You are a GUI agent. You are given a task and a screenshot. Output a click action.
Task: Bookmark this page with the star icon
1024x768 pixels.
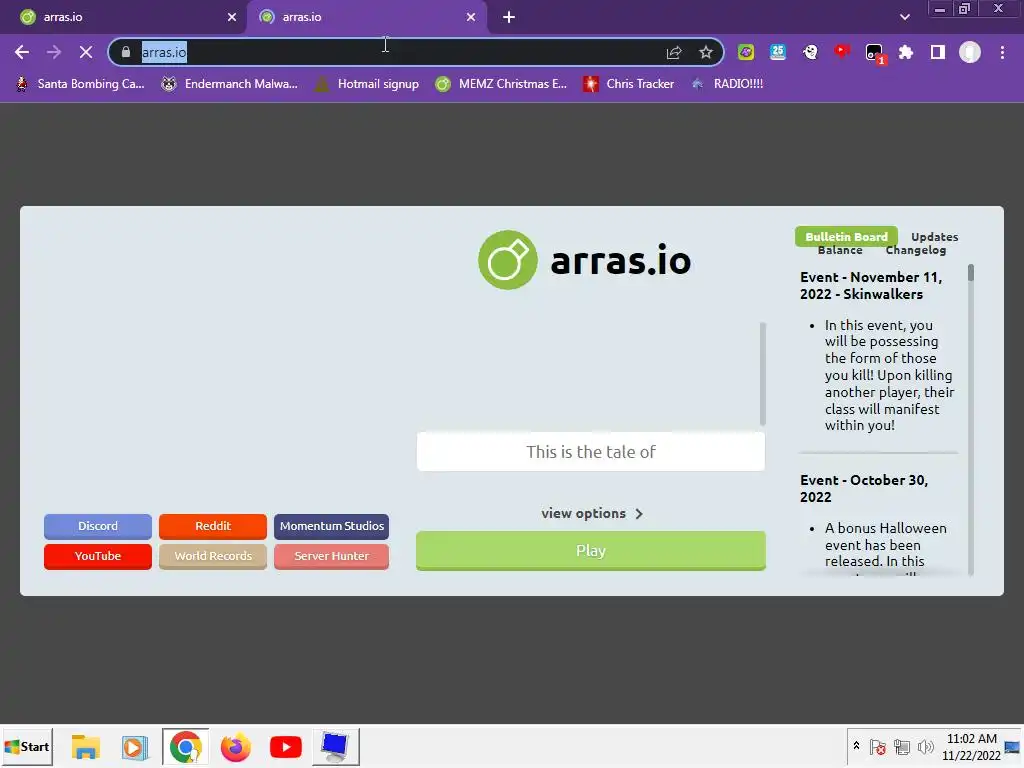tap(705, 52)
